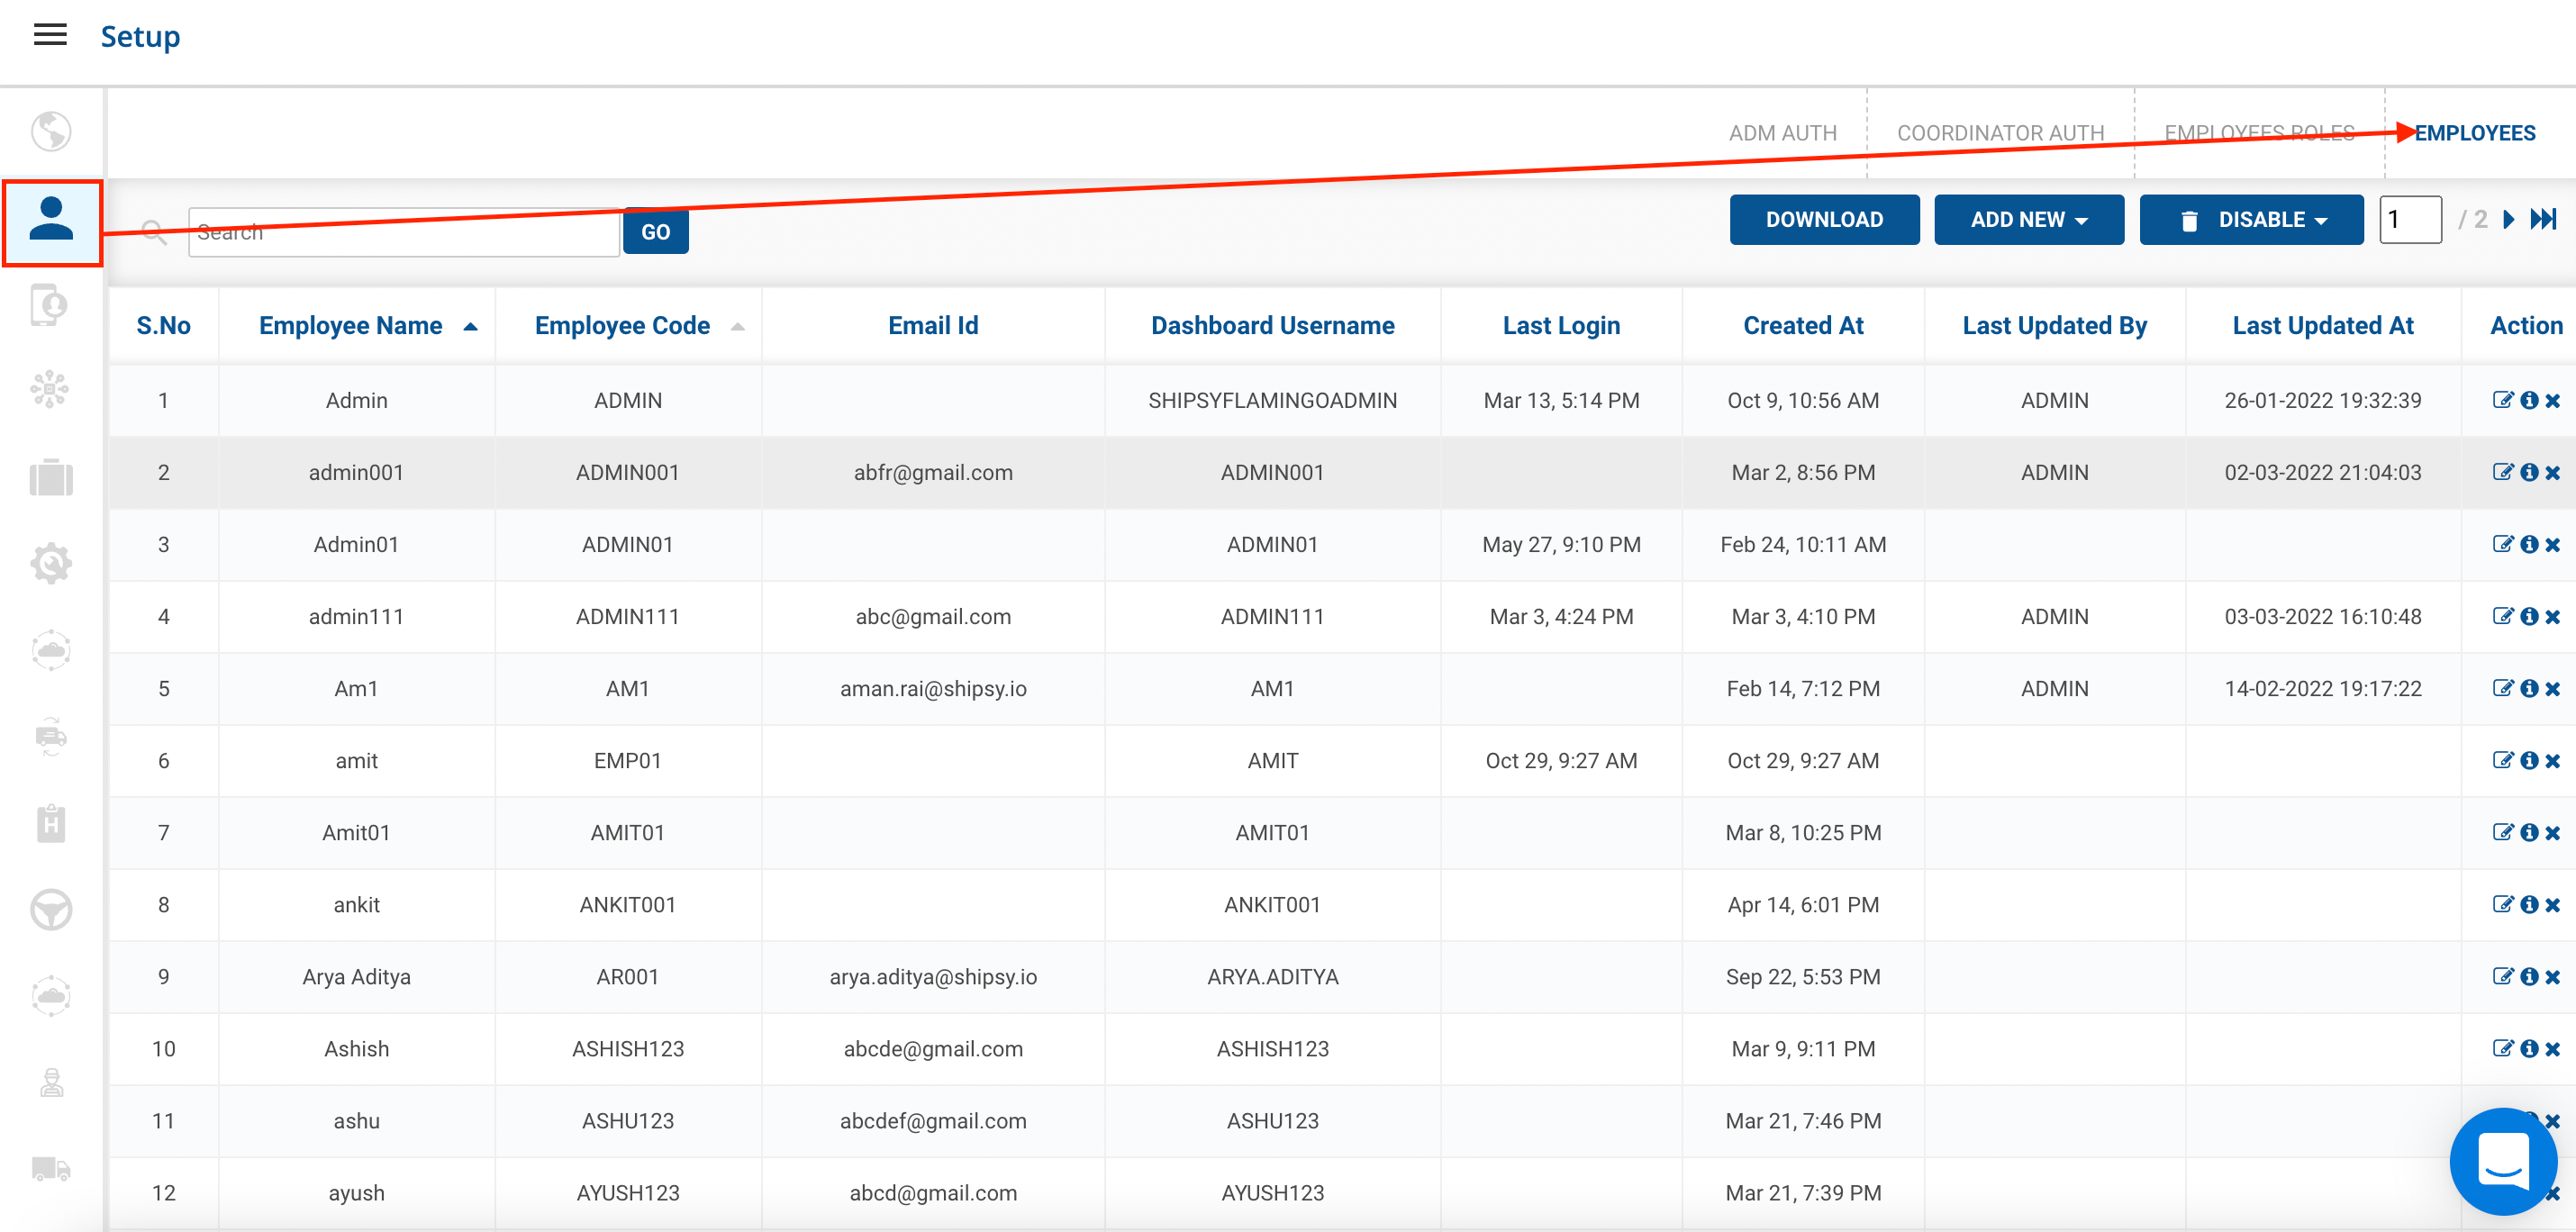Open the steering wheel sidebar icon

click(51, 910)
